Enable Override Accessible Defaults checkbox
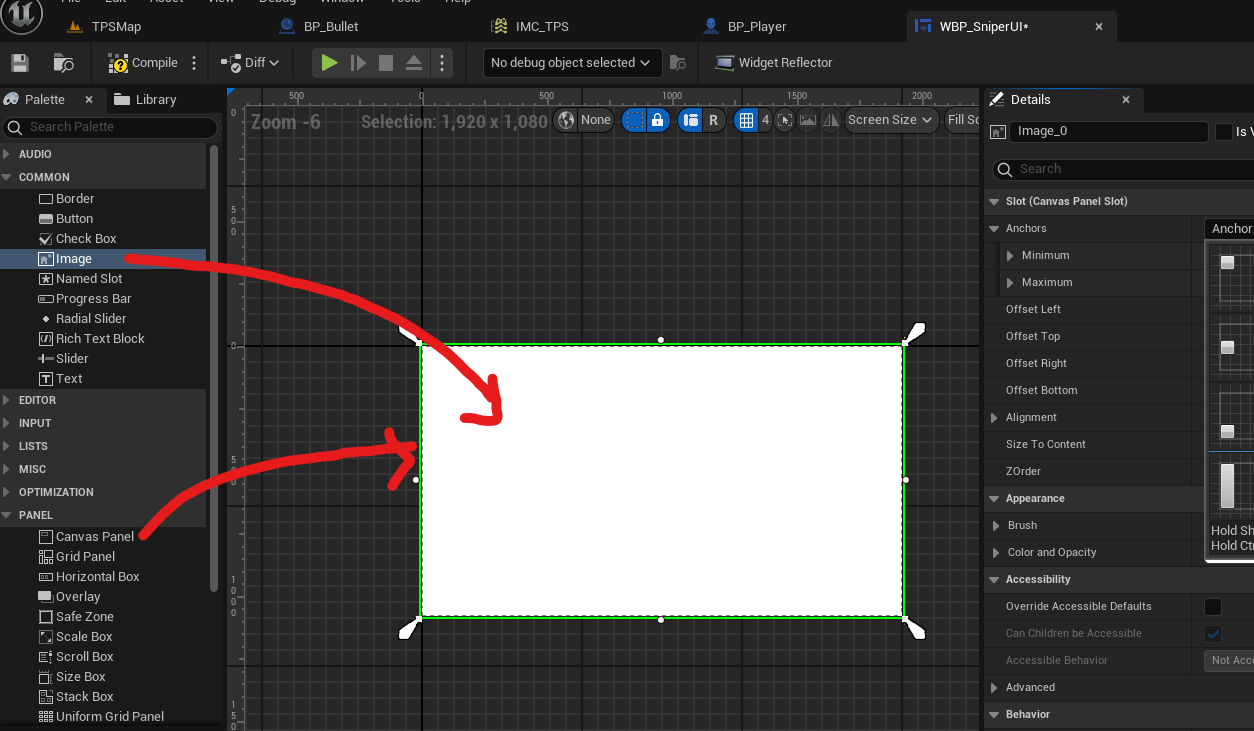Image resolution: width=1254 pixels, height=731 pixels. click(x=1213, y=607)
